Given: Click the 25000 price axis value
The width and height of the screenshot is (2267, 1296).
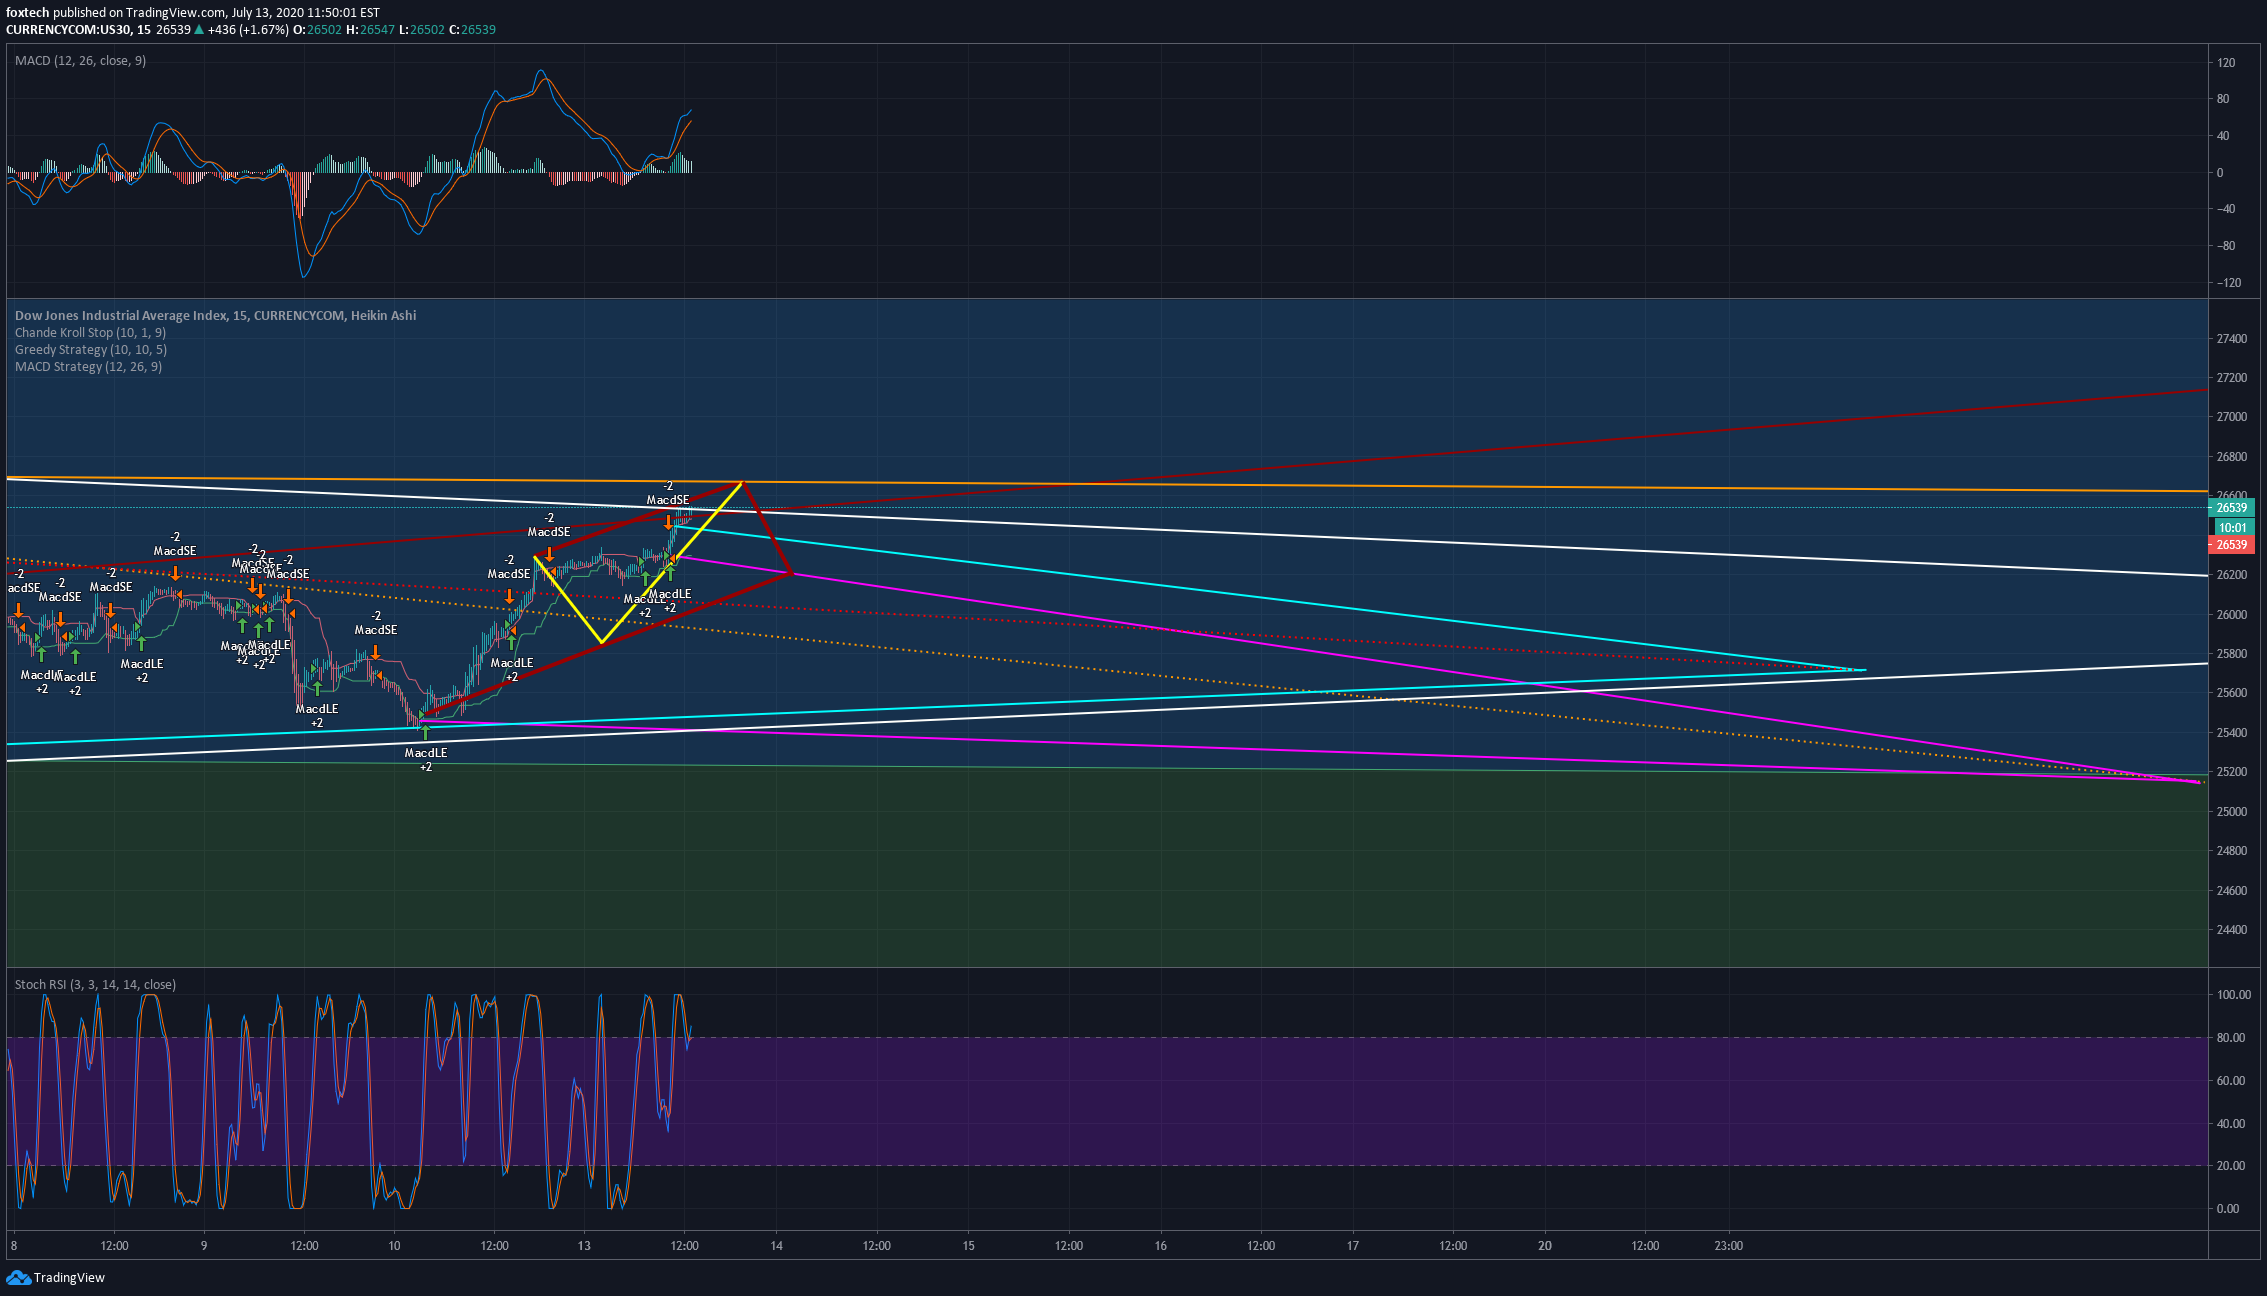Looking at the screenshot, I should tap(2231, 812).
